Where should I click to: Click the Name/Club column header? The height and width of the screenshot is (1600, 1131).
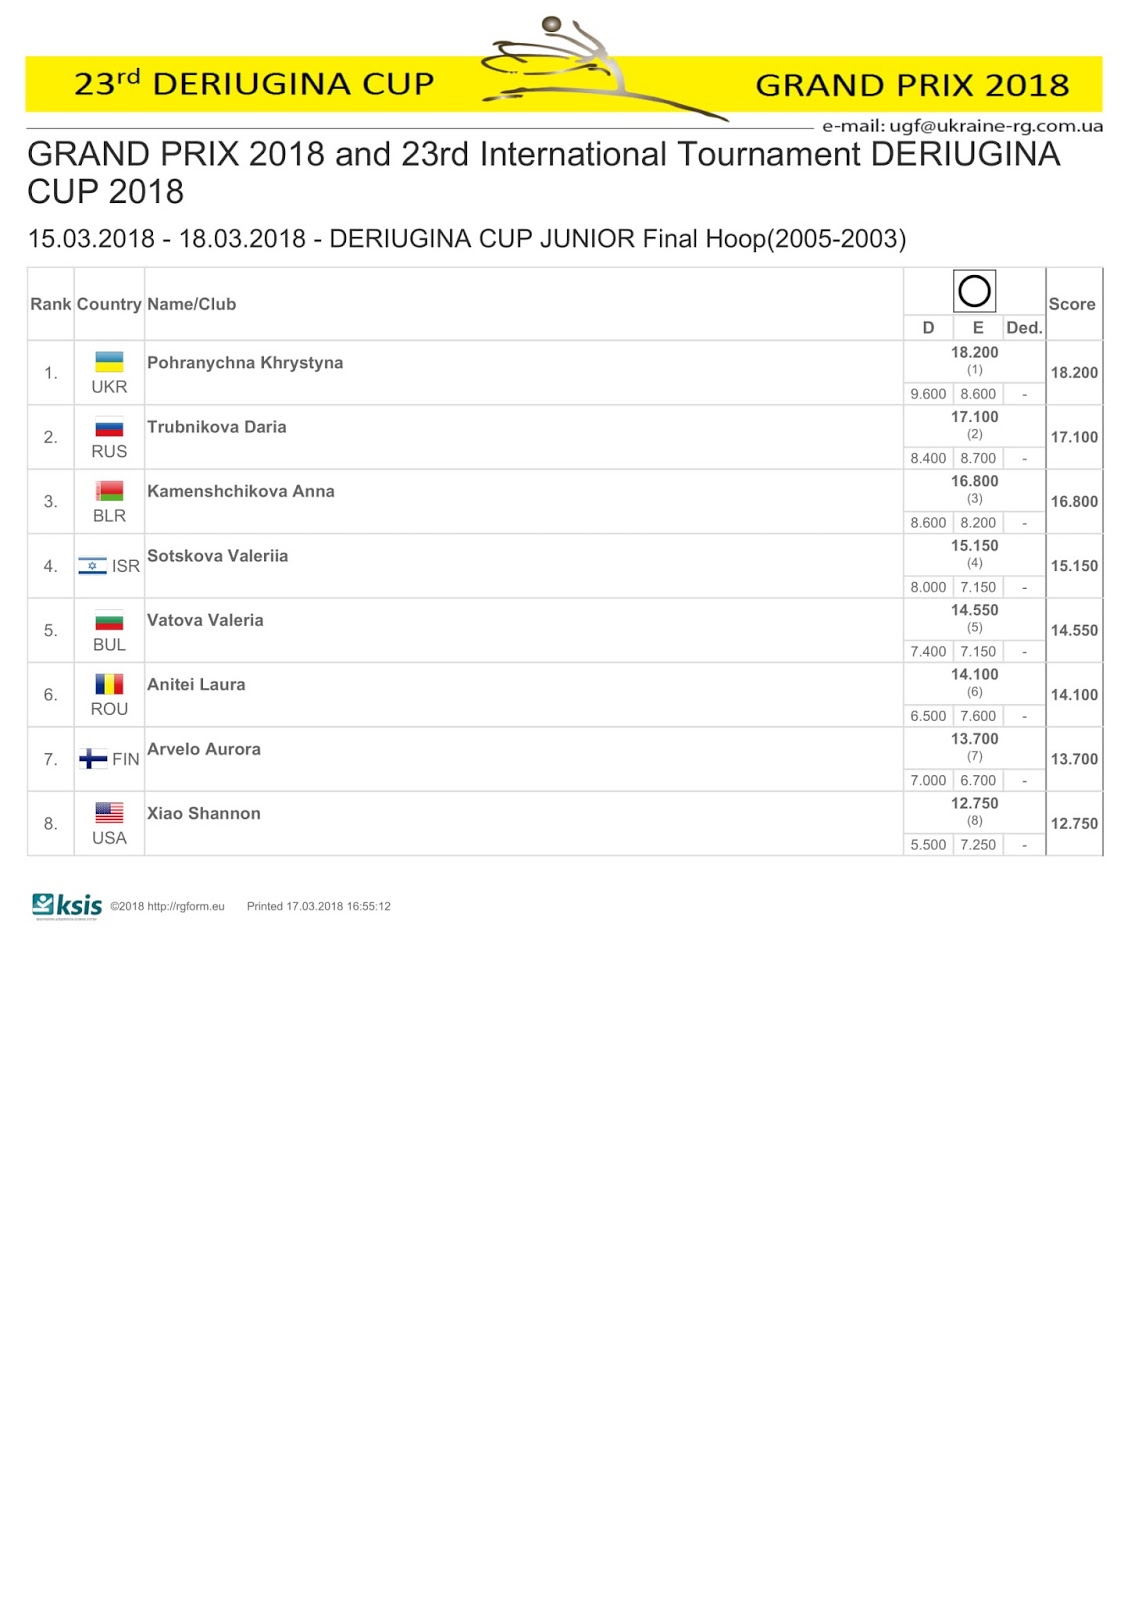click(x=192, y=304)
